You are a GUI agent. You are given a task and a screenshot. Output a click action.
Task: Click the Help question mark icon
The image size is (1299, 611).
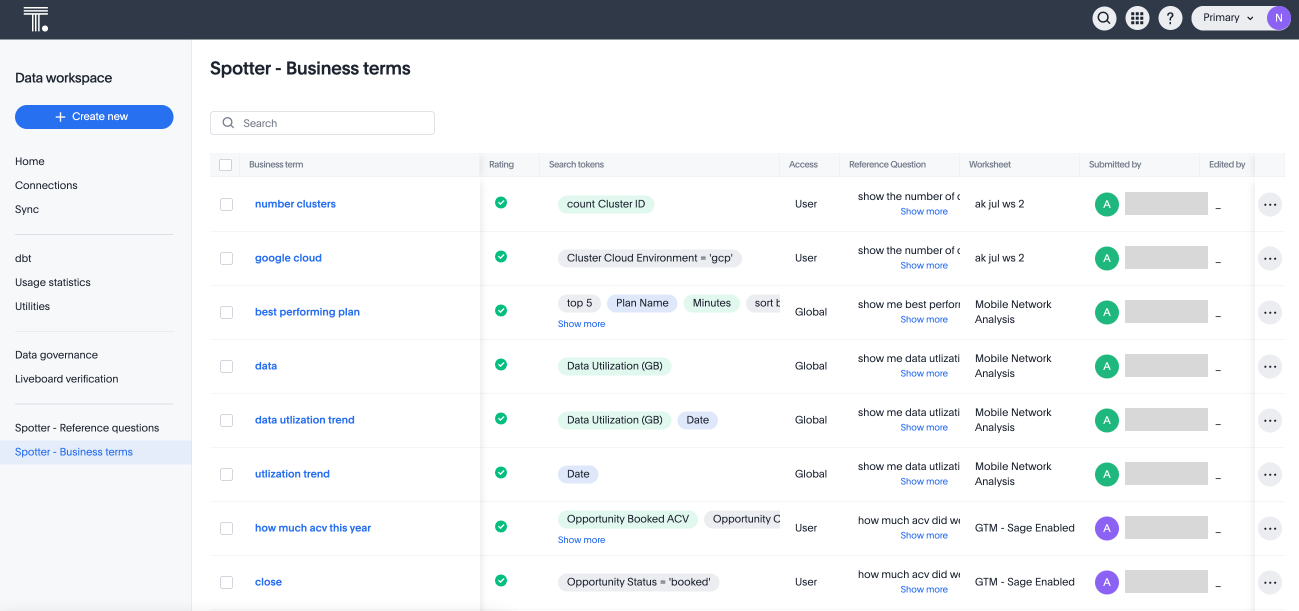pyautogui.click(x=1170, y=17)
